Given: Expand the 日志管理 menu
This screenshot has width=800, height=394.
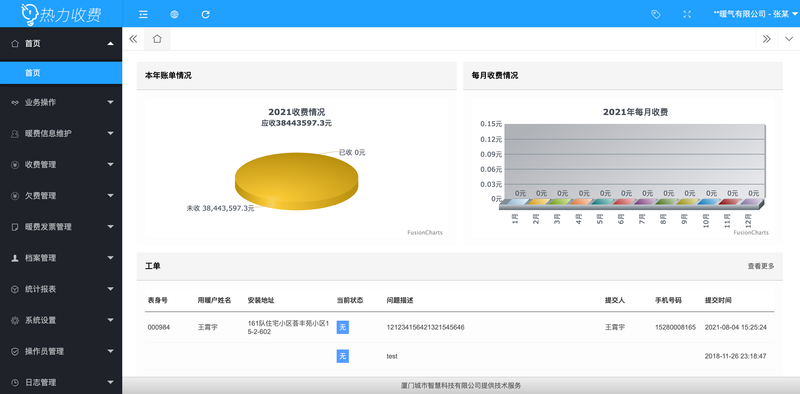Looking at the screenshot, I should point(61,383).
